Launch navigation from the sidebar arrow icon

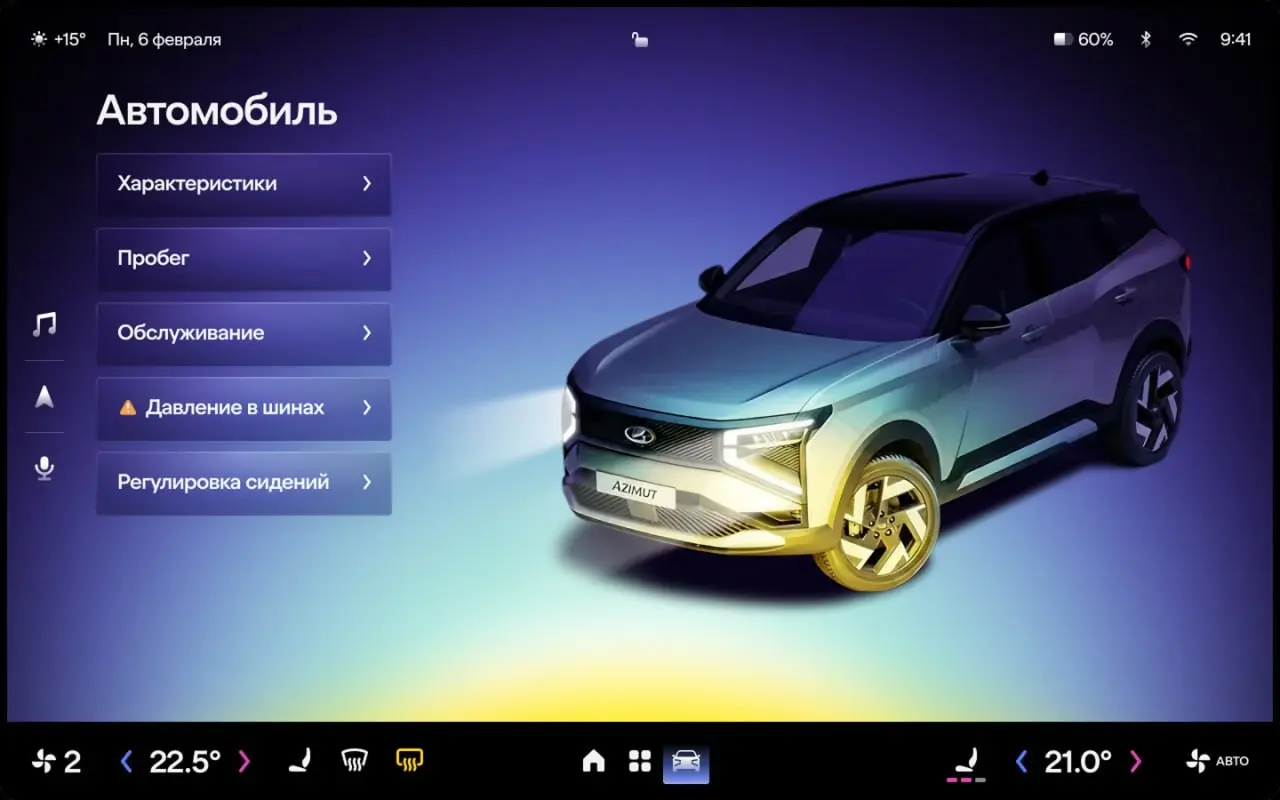tap(44, 397)
